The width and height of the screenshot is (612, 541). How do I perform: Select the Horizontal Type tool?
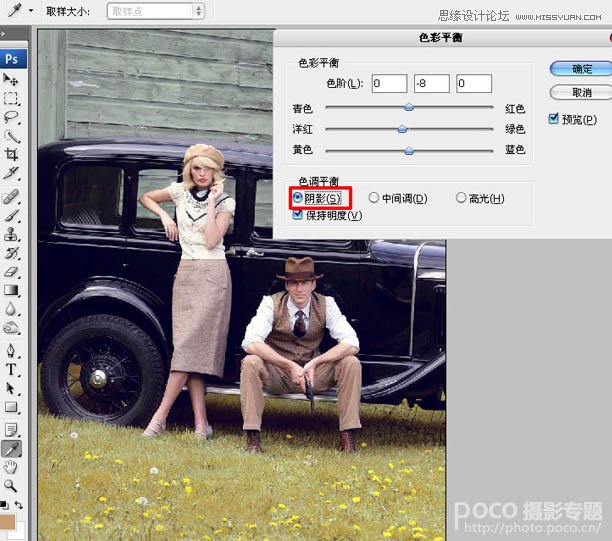point(11,369)
